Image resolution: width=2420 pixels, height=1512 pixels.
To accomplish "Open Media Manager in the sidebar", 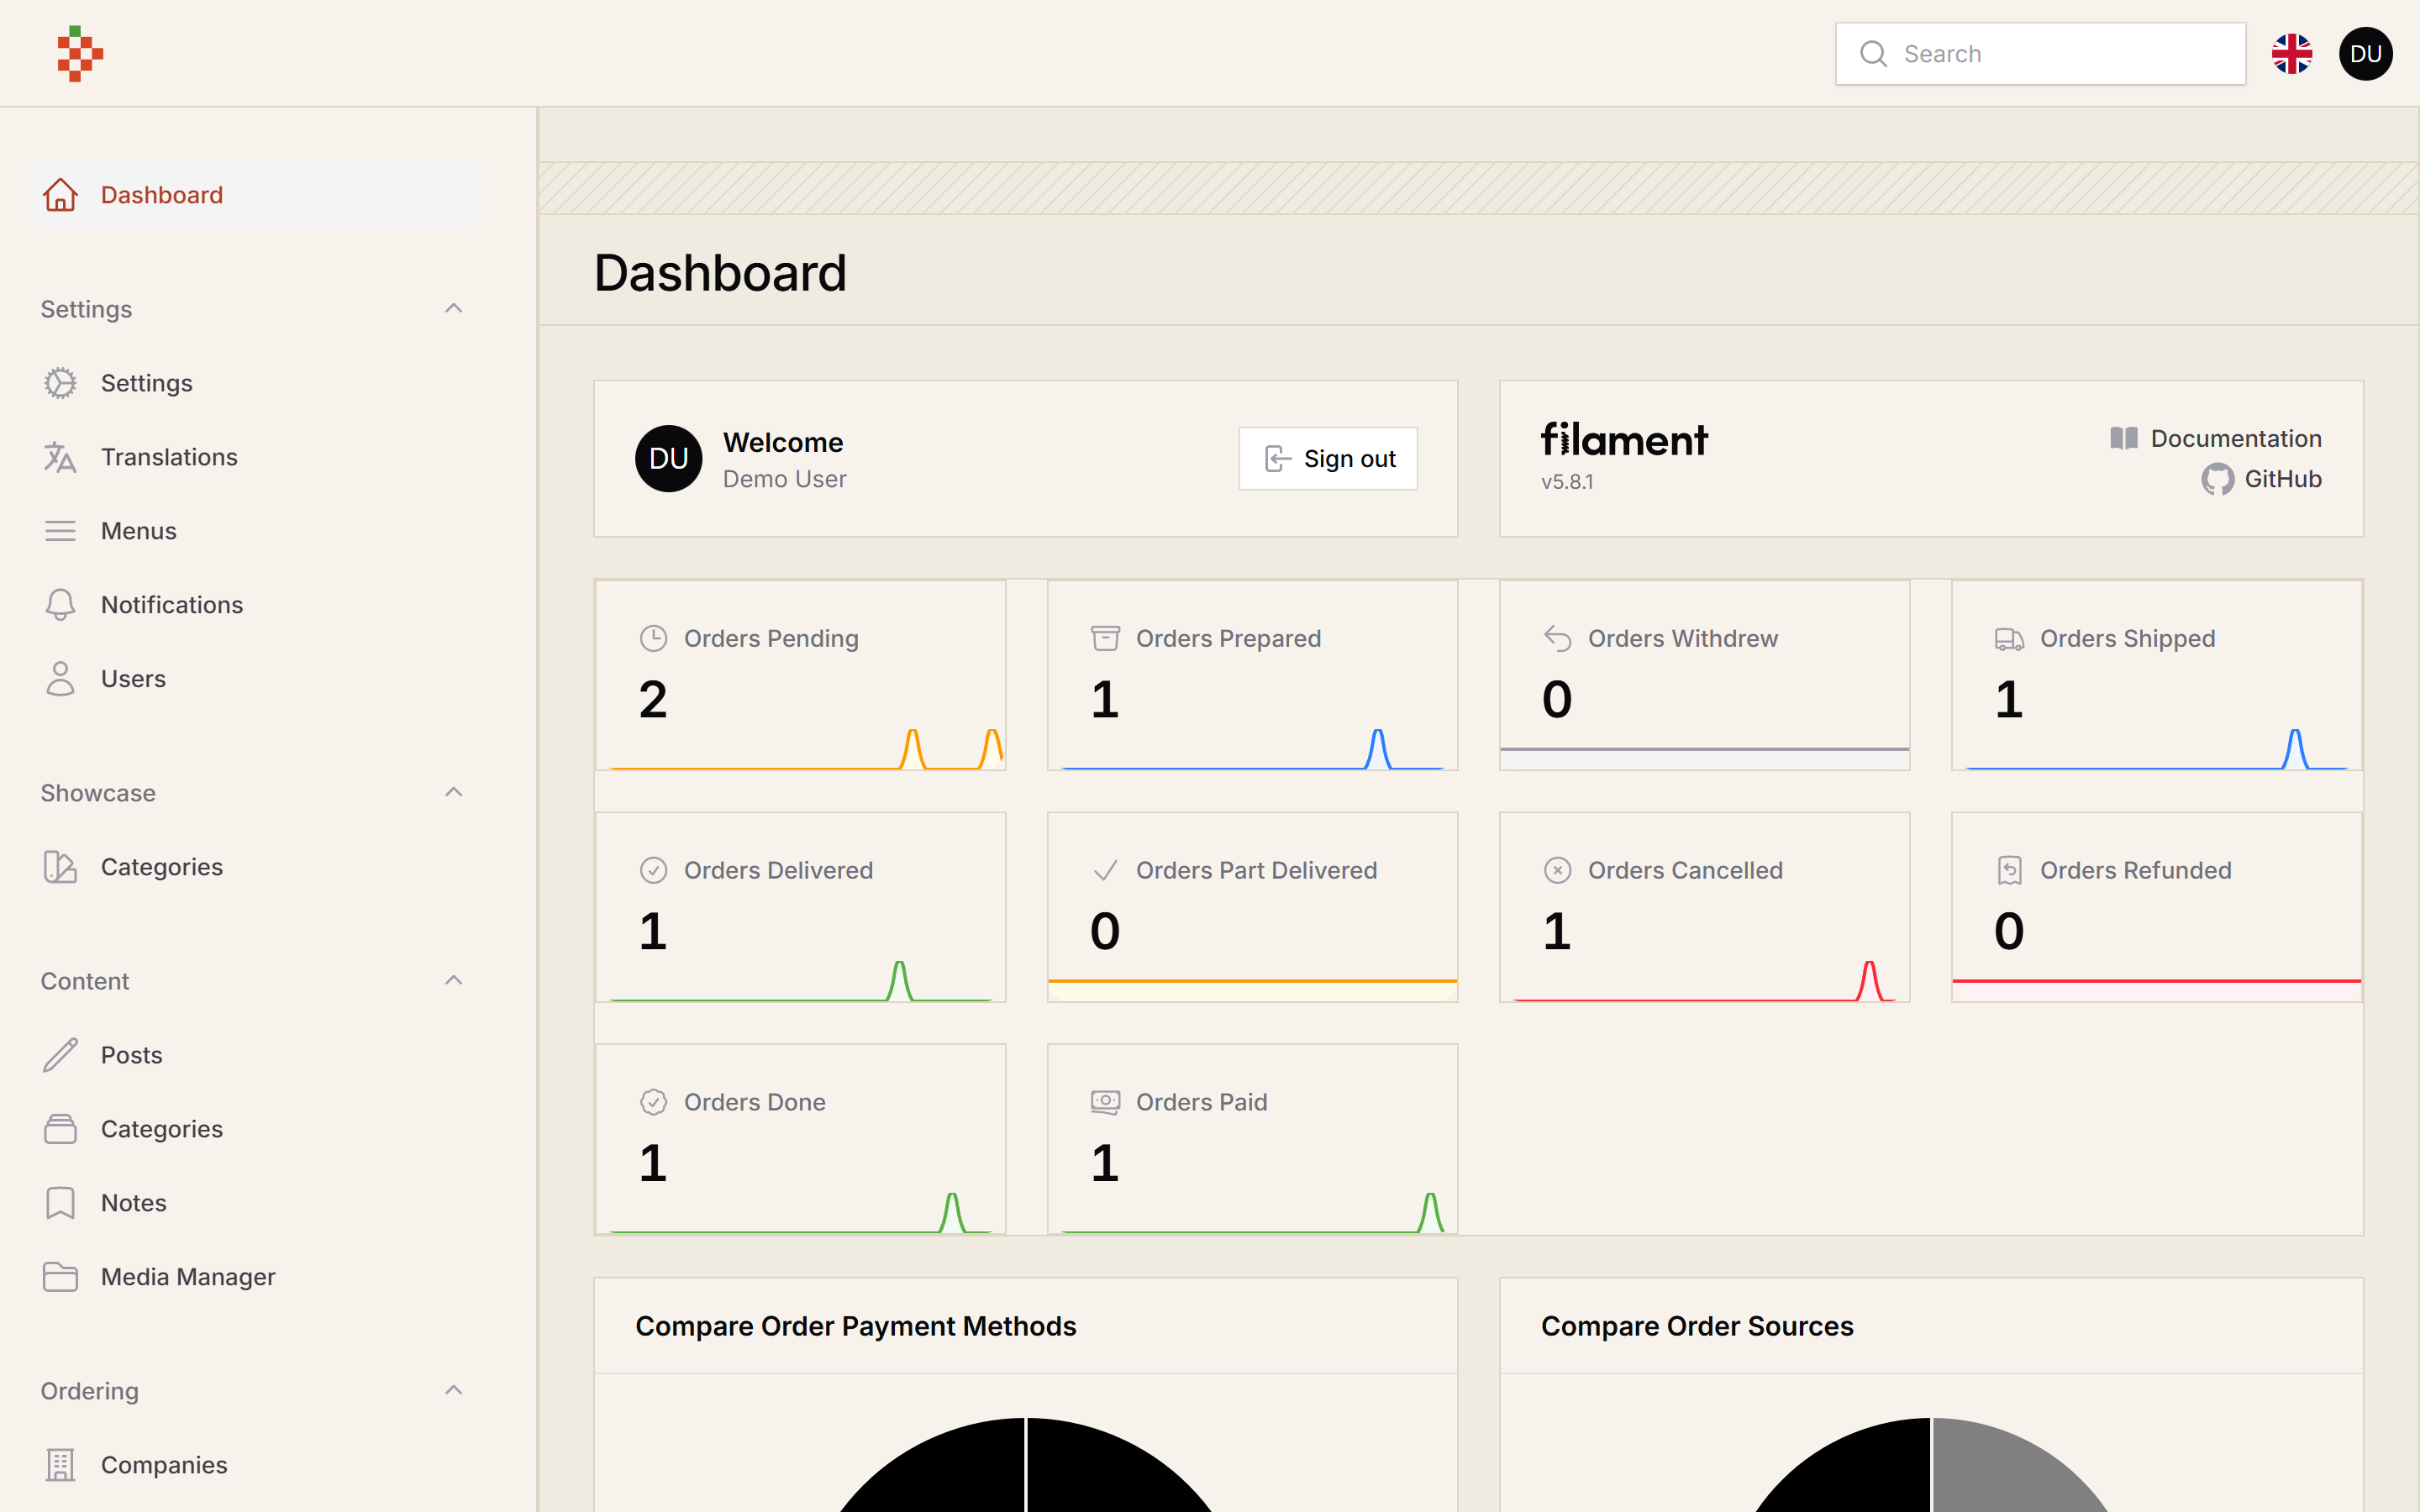I will [x=257, y=1277].
